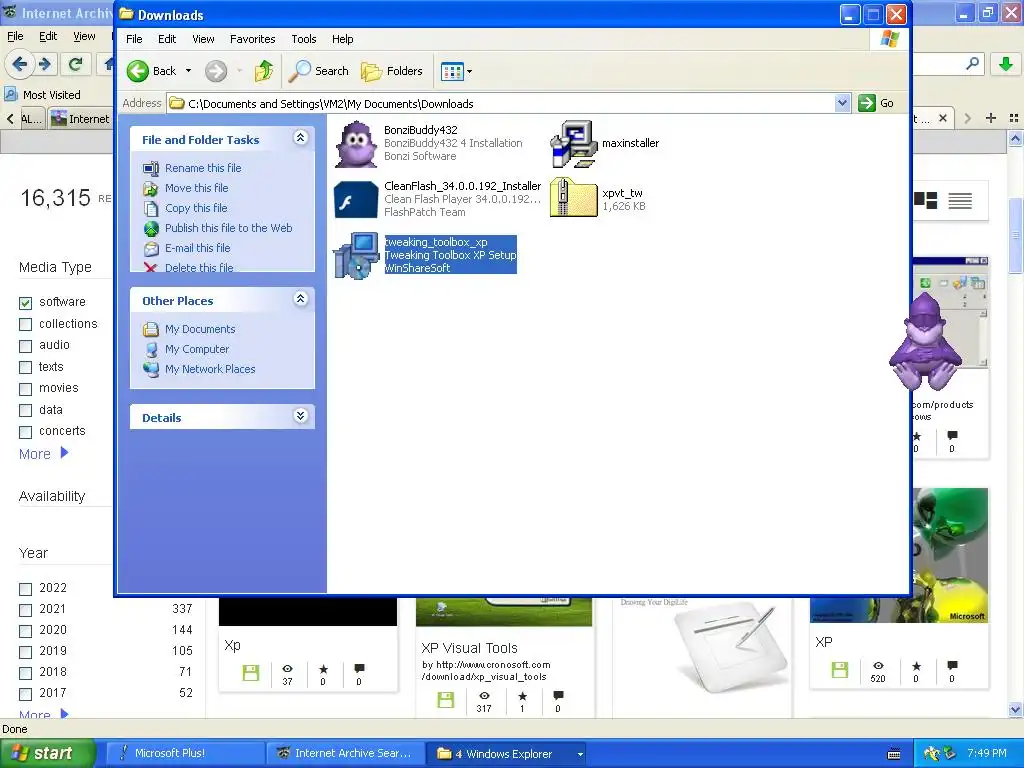Click the E-mail this file icon
Viewport: 1024px width, 768px height.
[x=151, y=248]
